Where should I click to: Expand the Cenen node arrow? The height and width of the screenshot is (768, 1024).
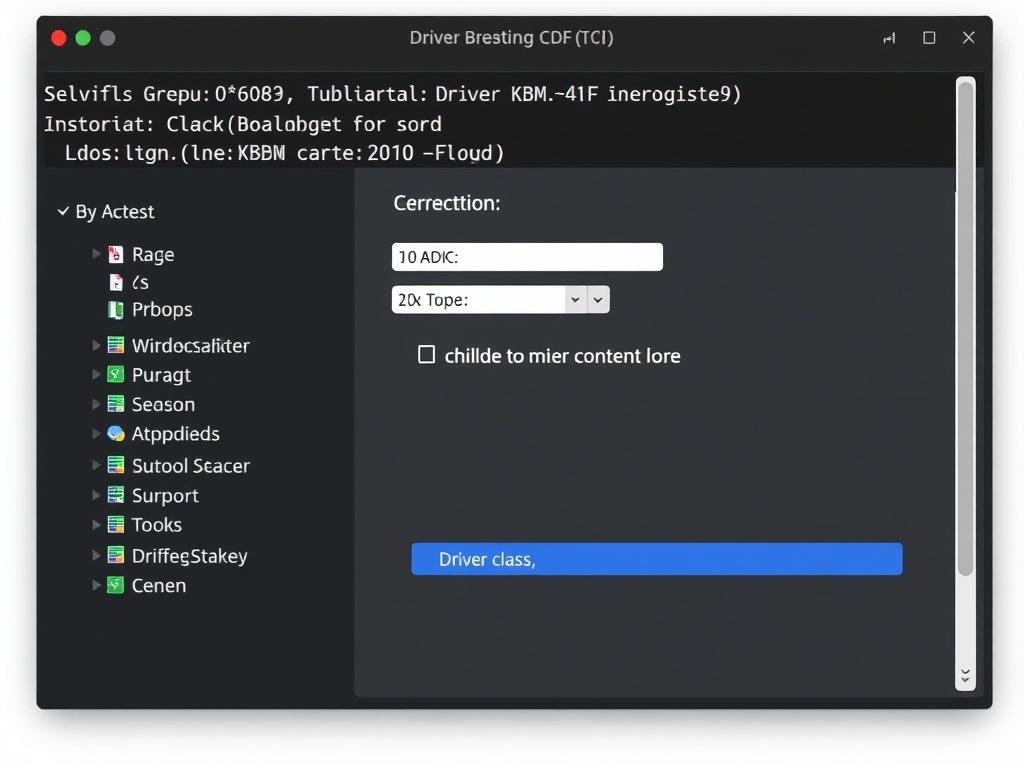(x=96, y=585)
